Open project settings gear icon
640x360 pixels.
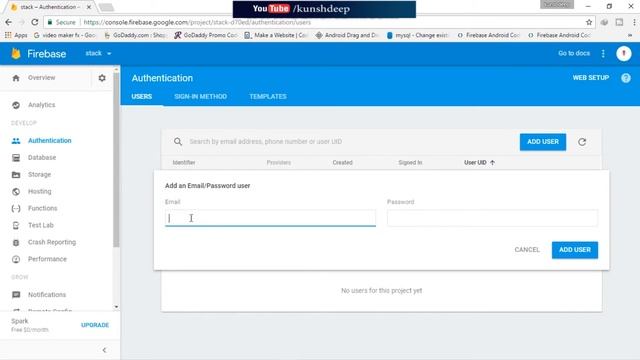102,78
